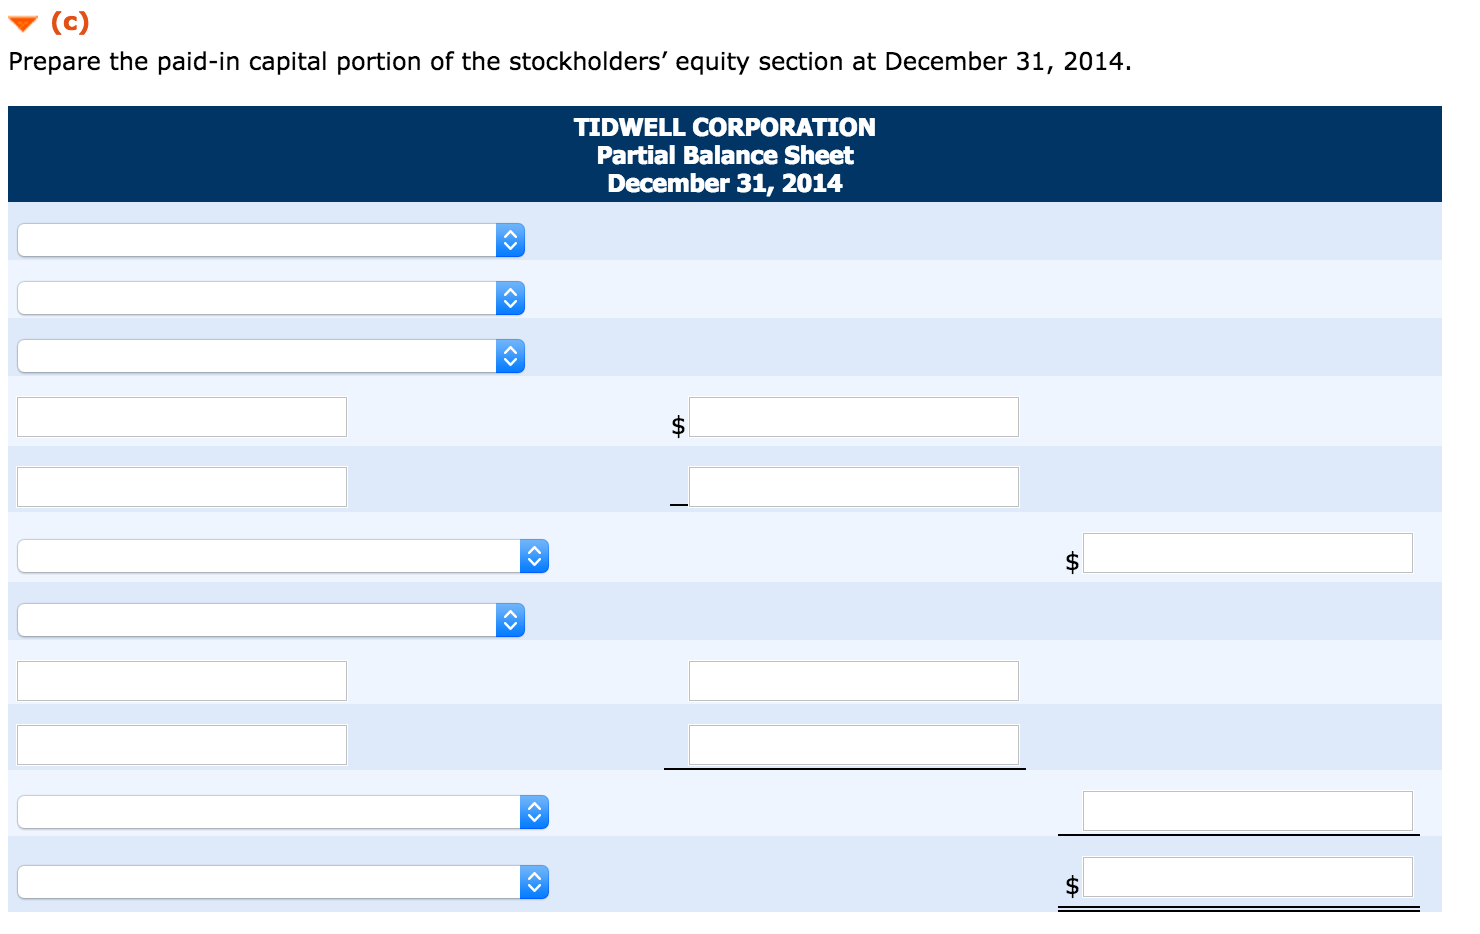Open the second dropdown selector below the header

(x=512, y=298)
